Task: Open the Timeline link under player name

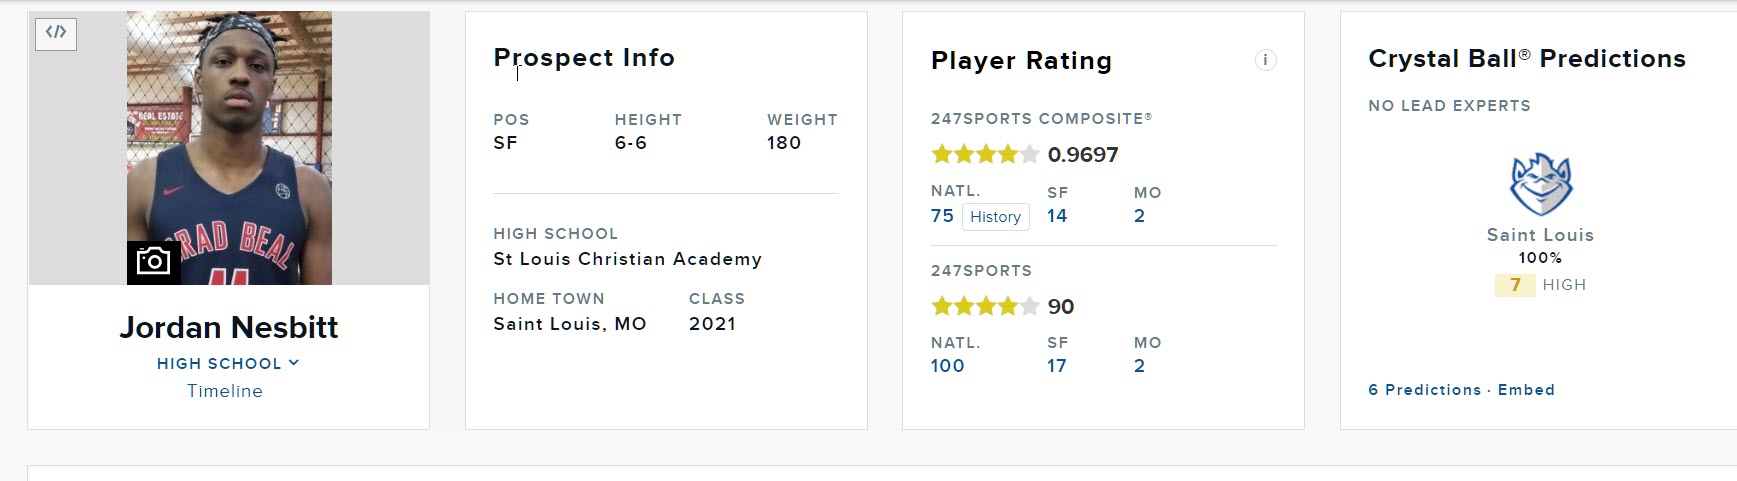Action: [225, 391]
